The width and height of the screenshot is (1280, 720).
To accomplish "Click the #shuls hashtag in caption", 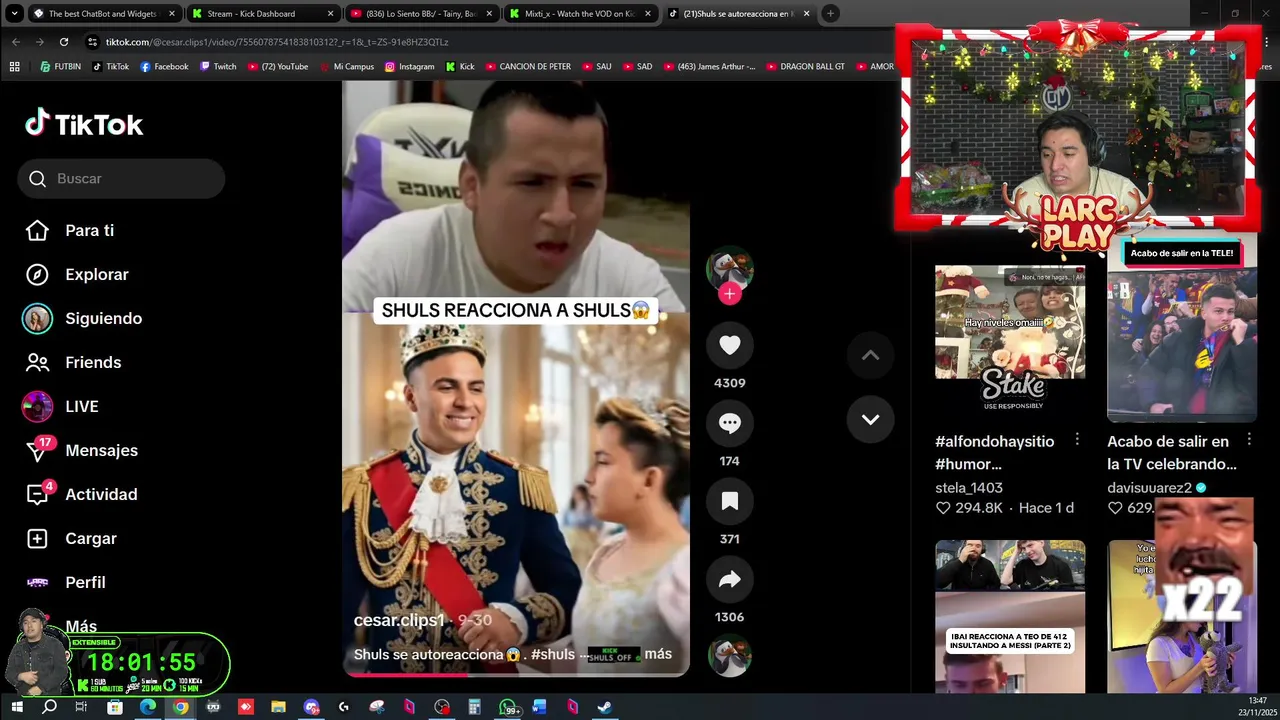I will (553, 654).
